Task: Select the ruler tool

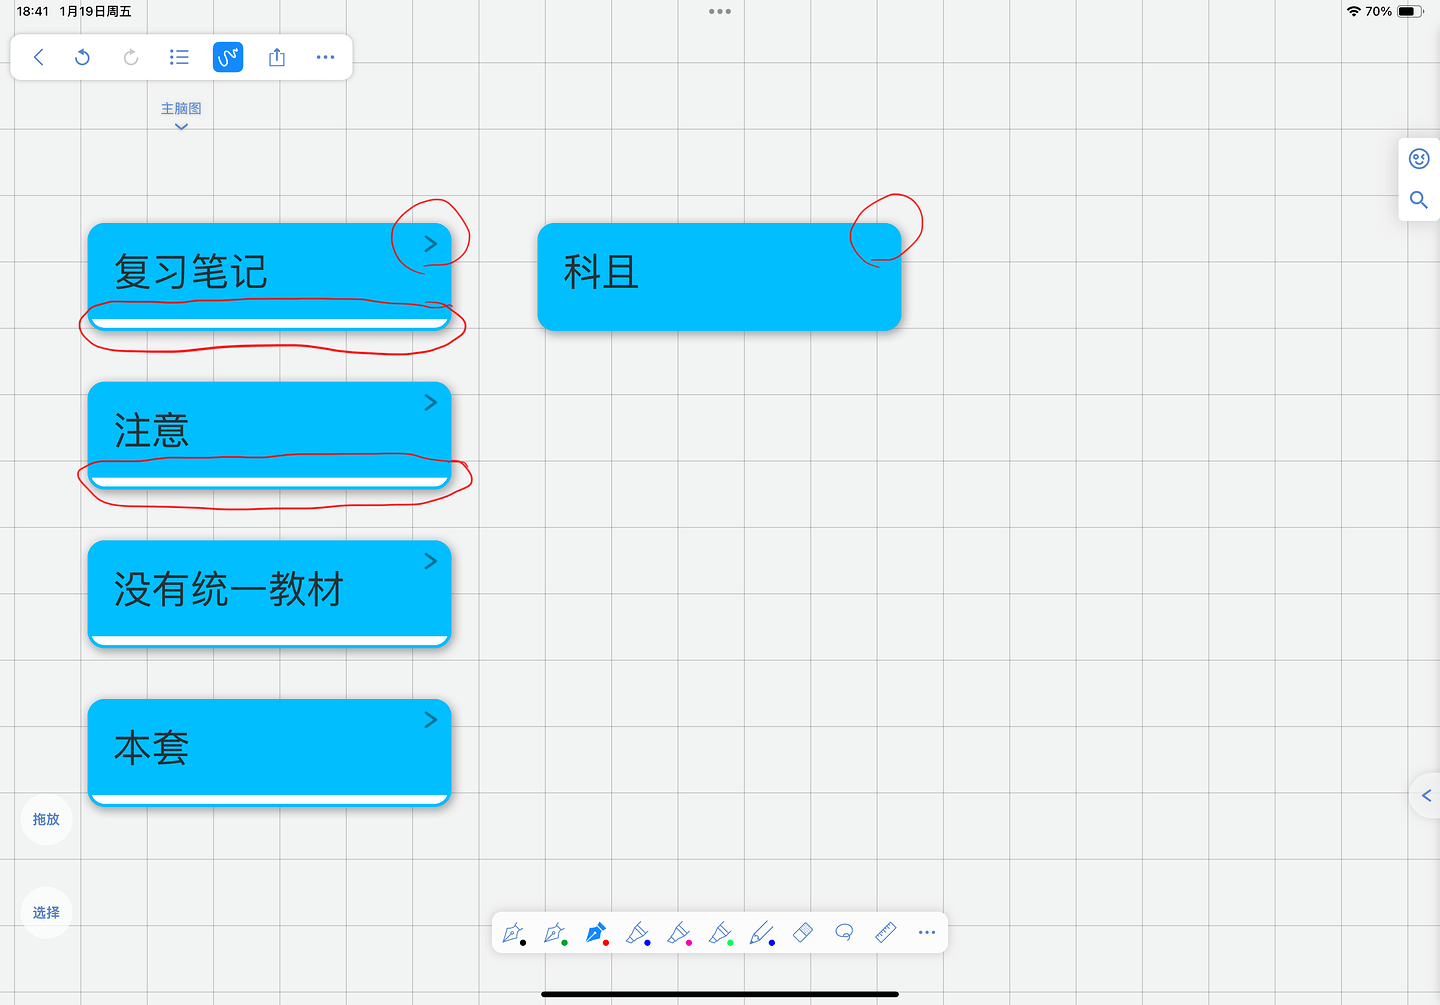Action: [x=886, y=933]
